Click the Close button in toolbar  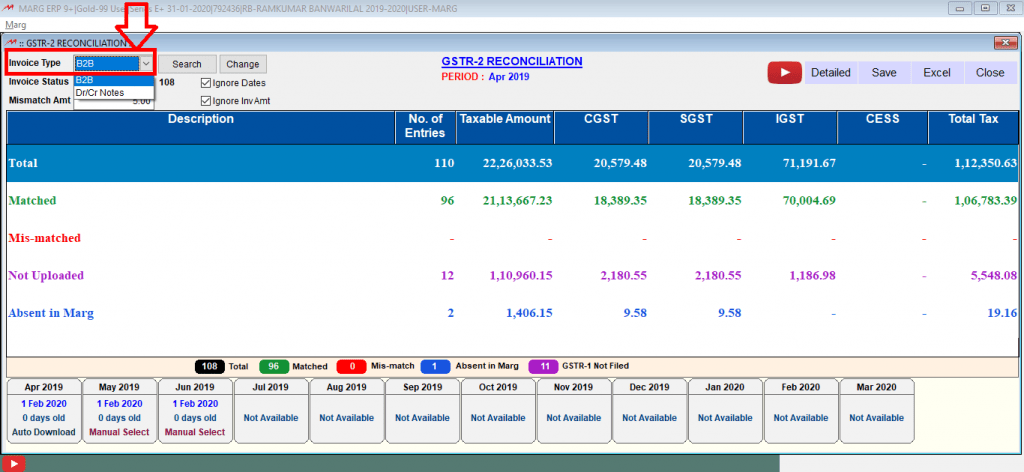click(x=990, y=72)
